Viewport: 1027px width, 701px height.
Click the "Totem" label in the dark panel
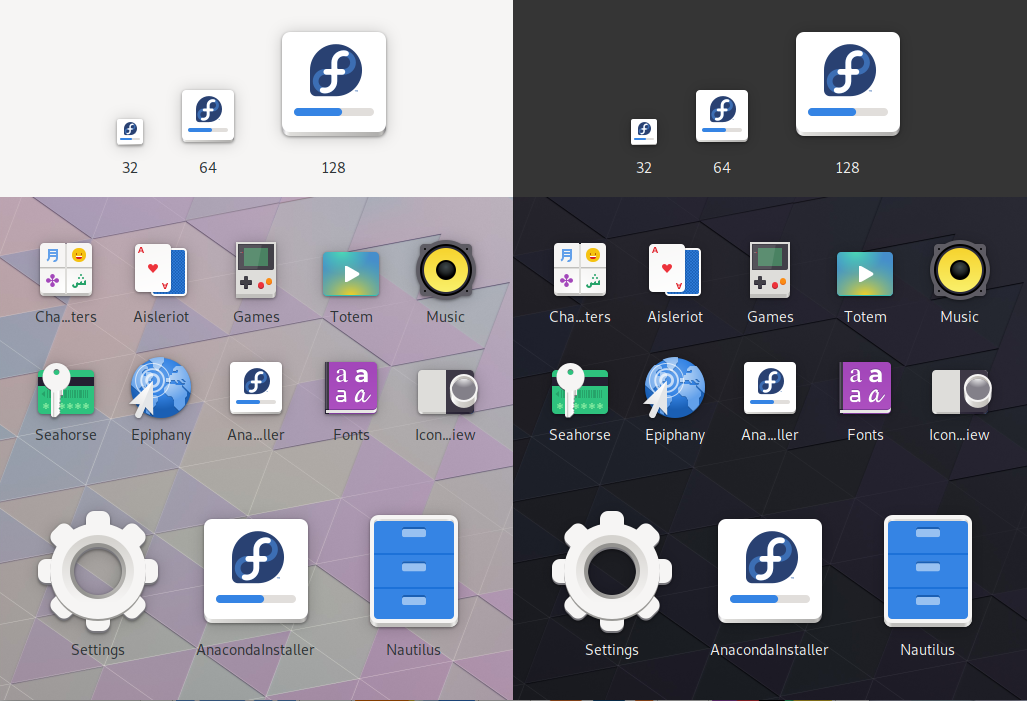pos(865,317)
